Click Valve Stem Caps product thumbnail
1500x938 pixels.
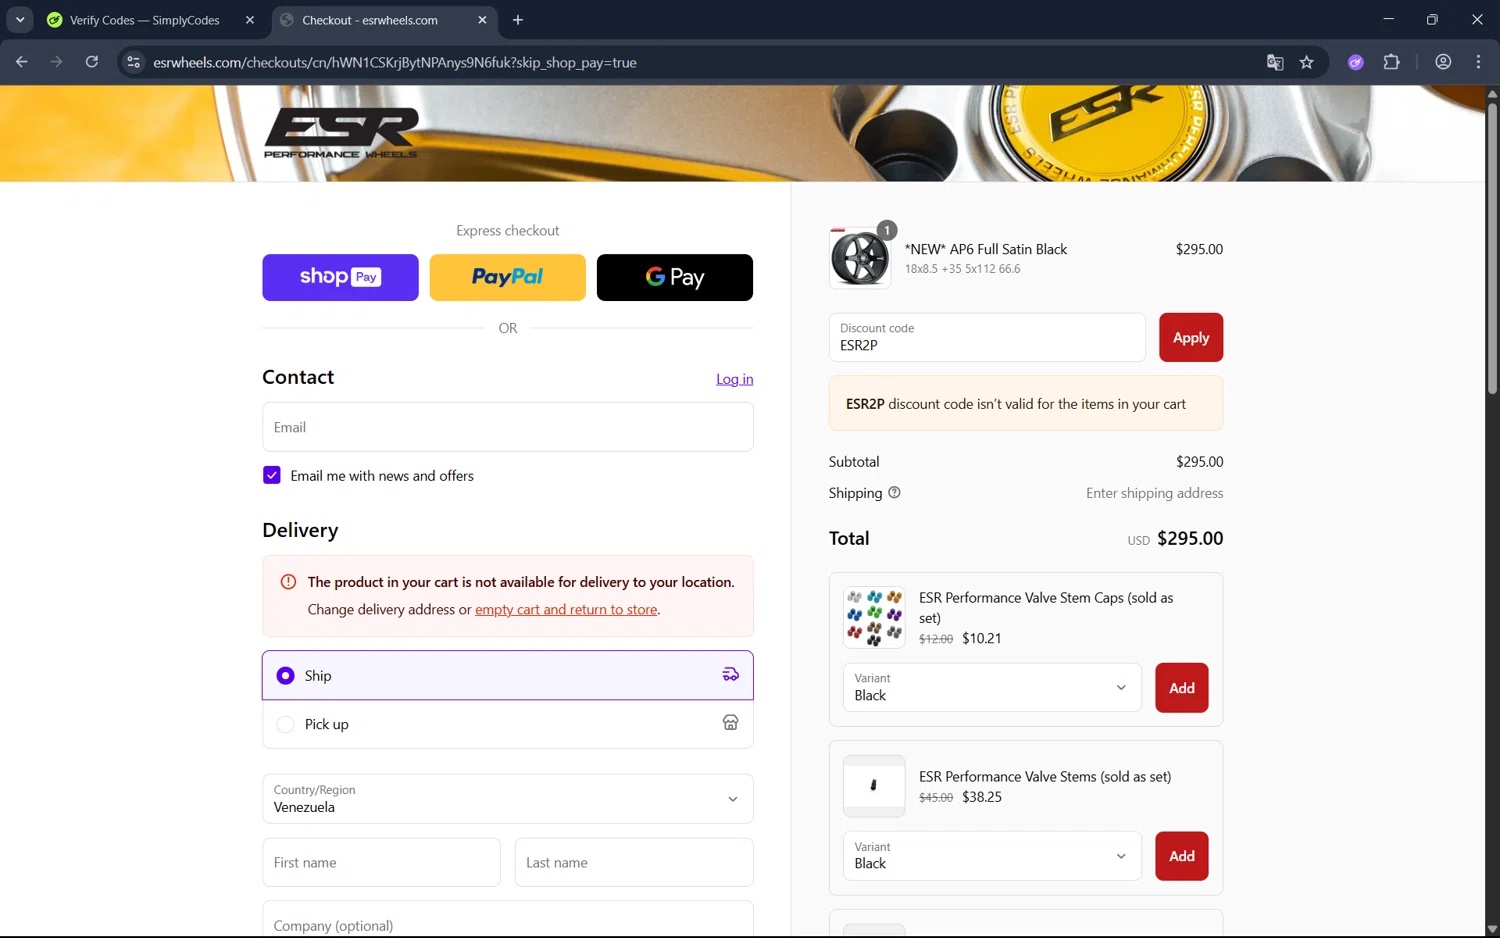click(x=874, y=617)
